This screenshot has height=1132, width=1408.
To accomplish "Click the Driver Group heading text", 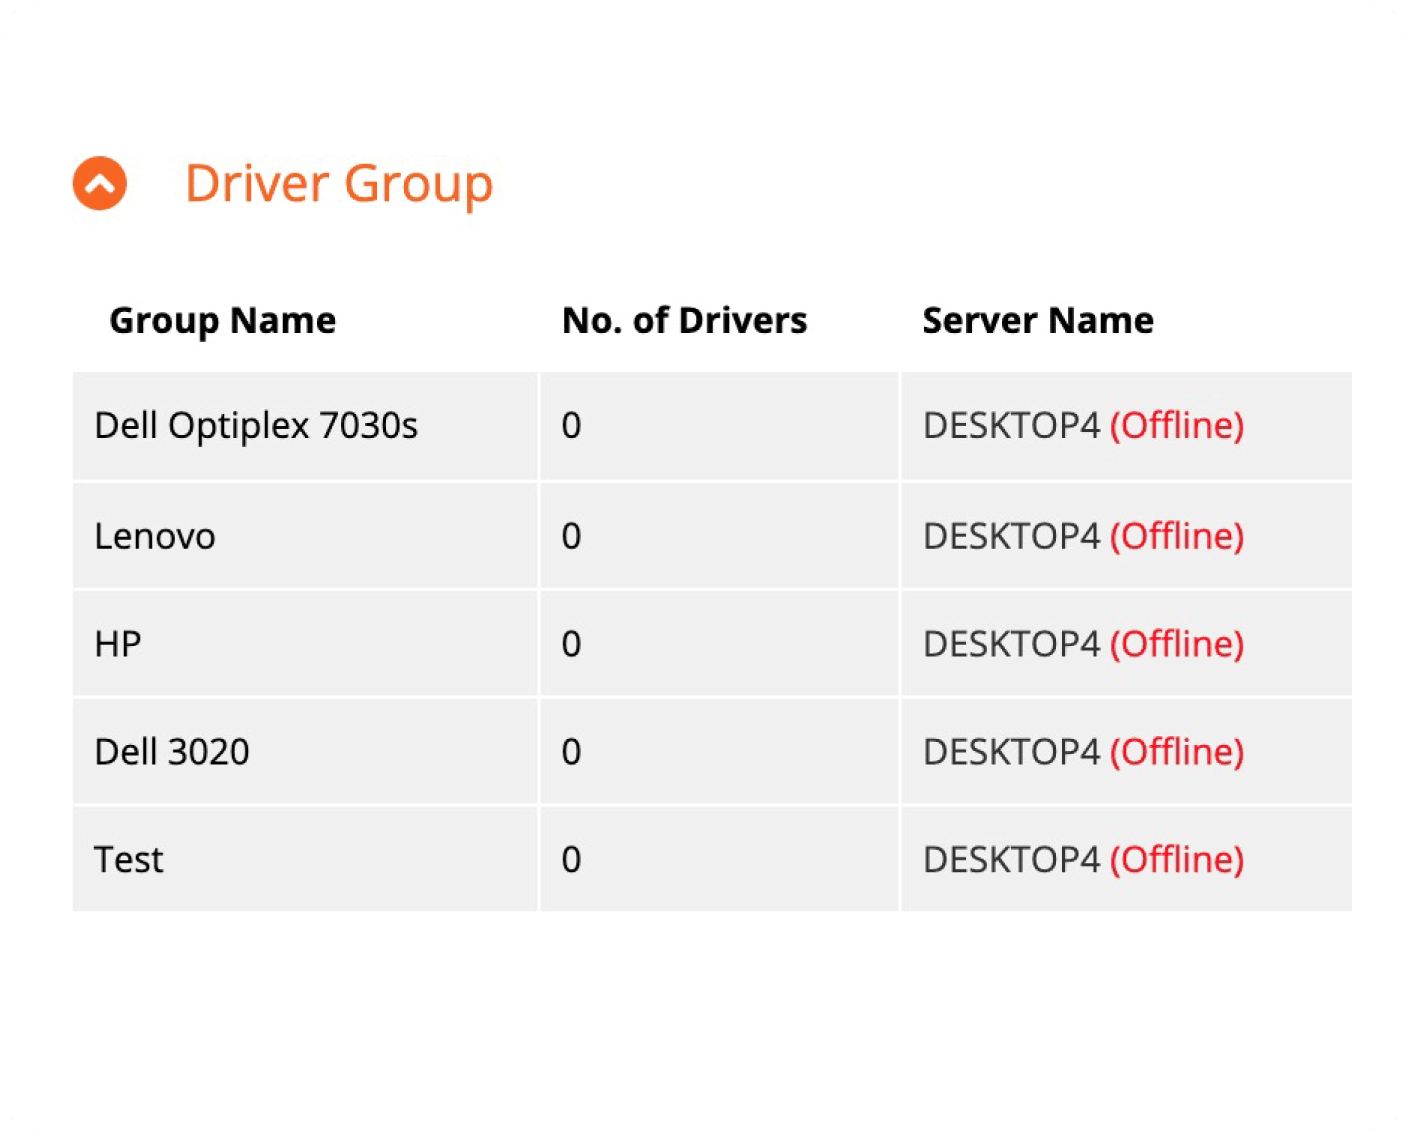I will click(338, 184).
